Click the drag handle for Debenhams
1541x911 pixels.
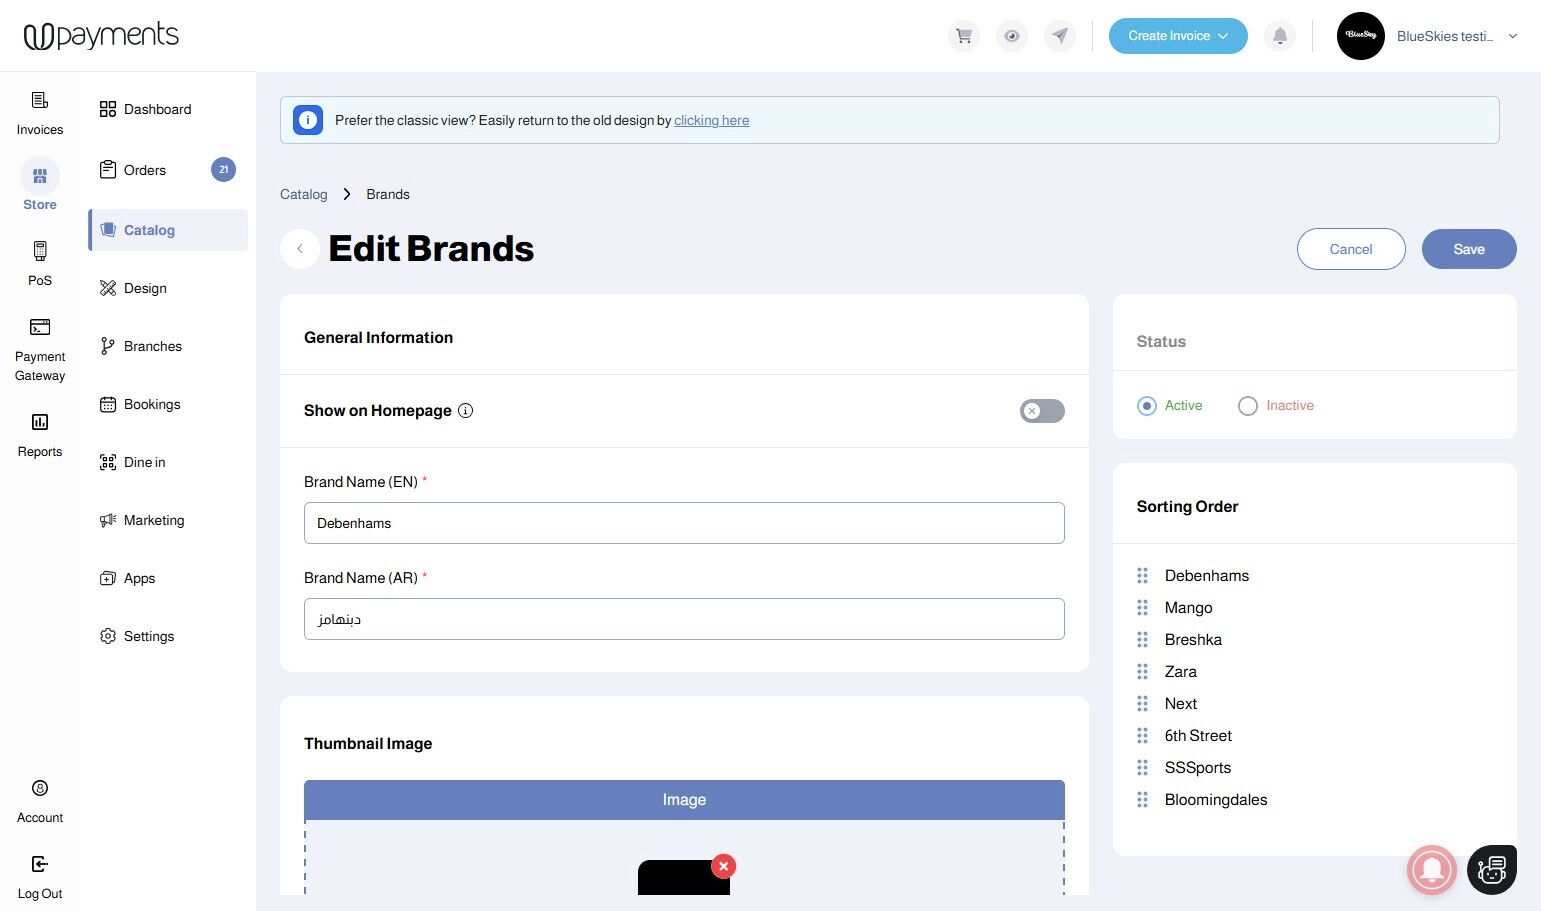(1143, 576)
